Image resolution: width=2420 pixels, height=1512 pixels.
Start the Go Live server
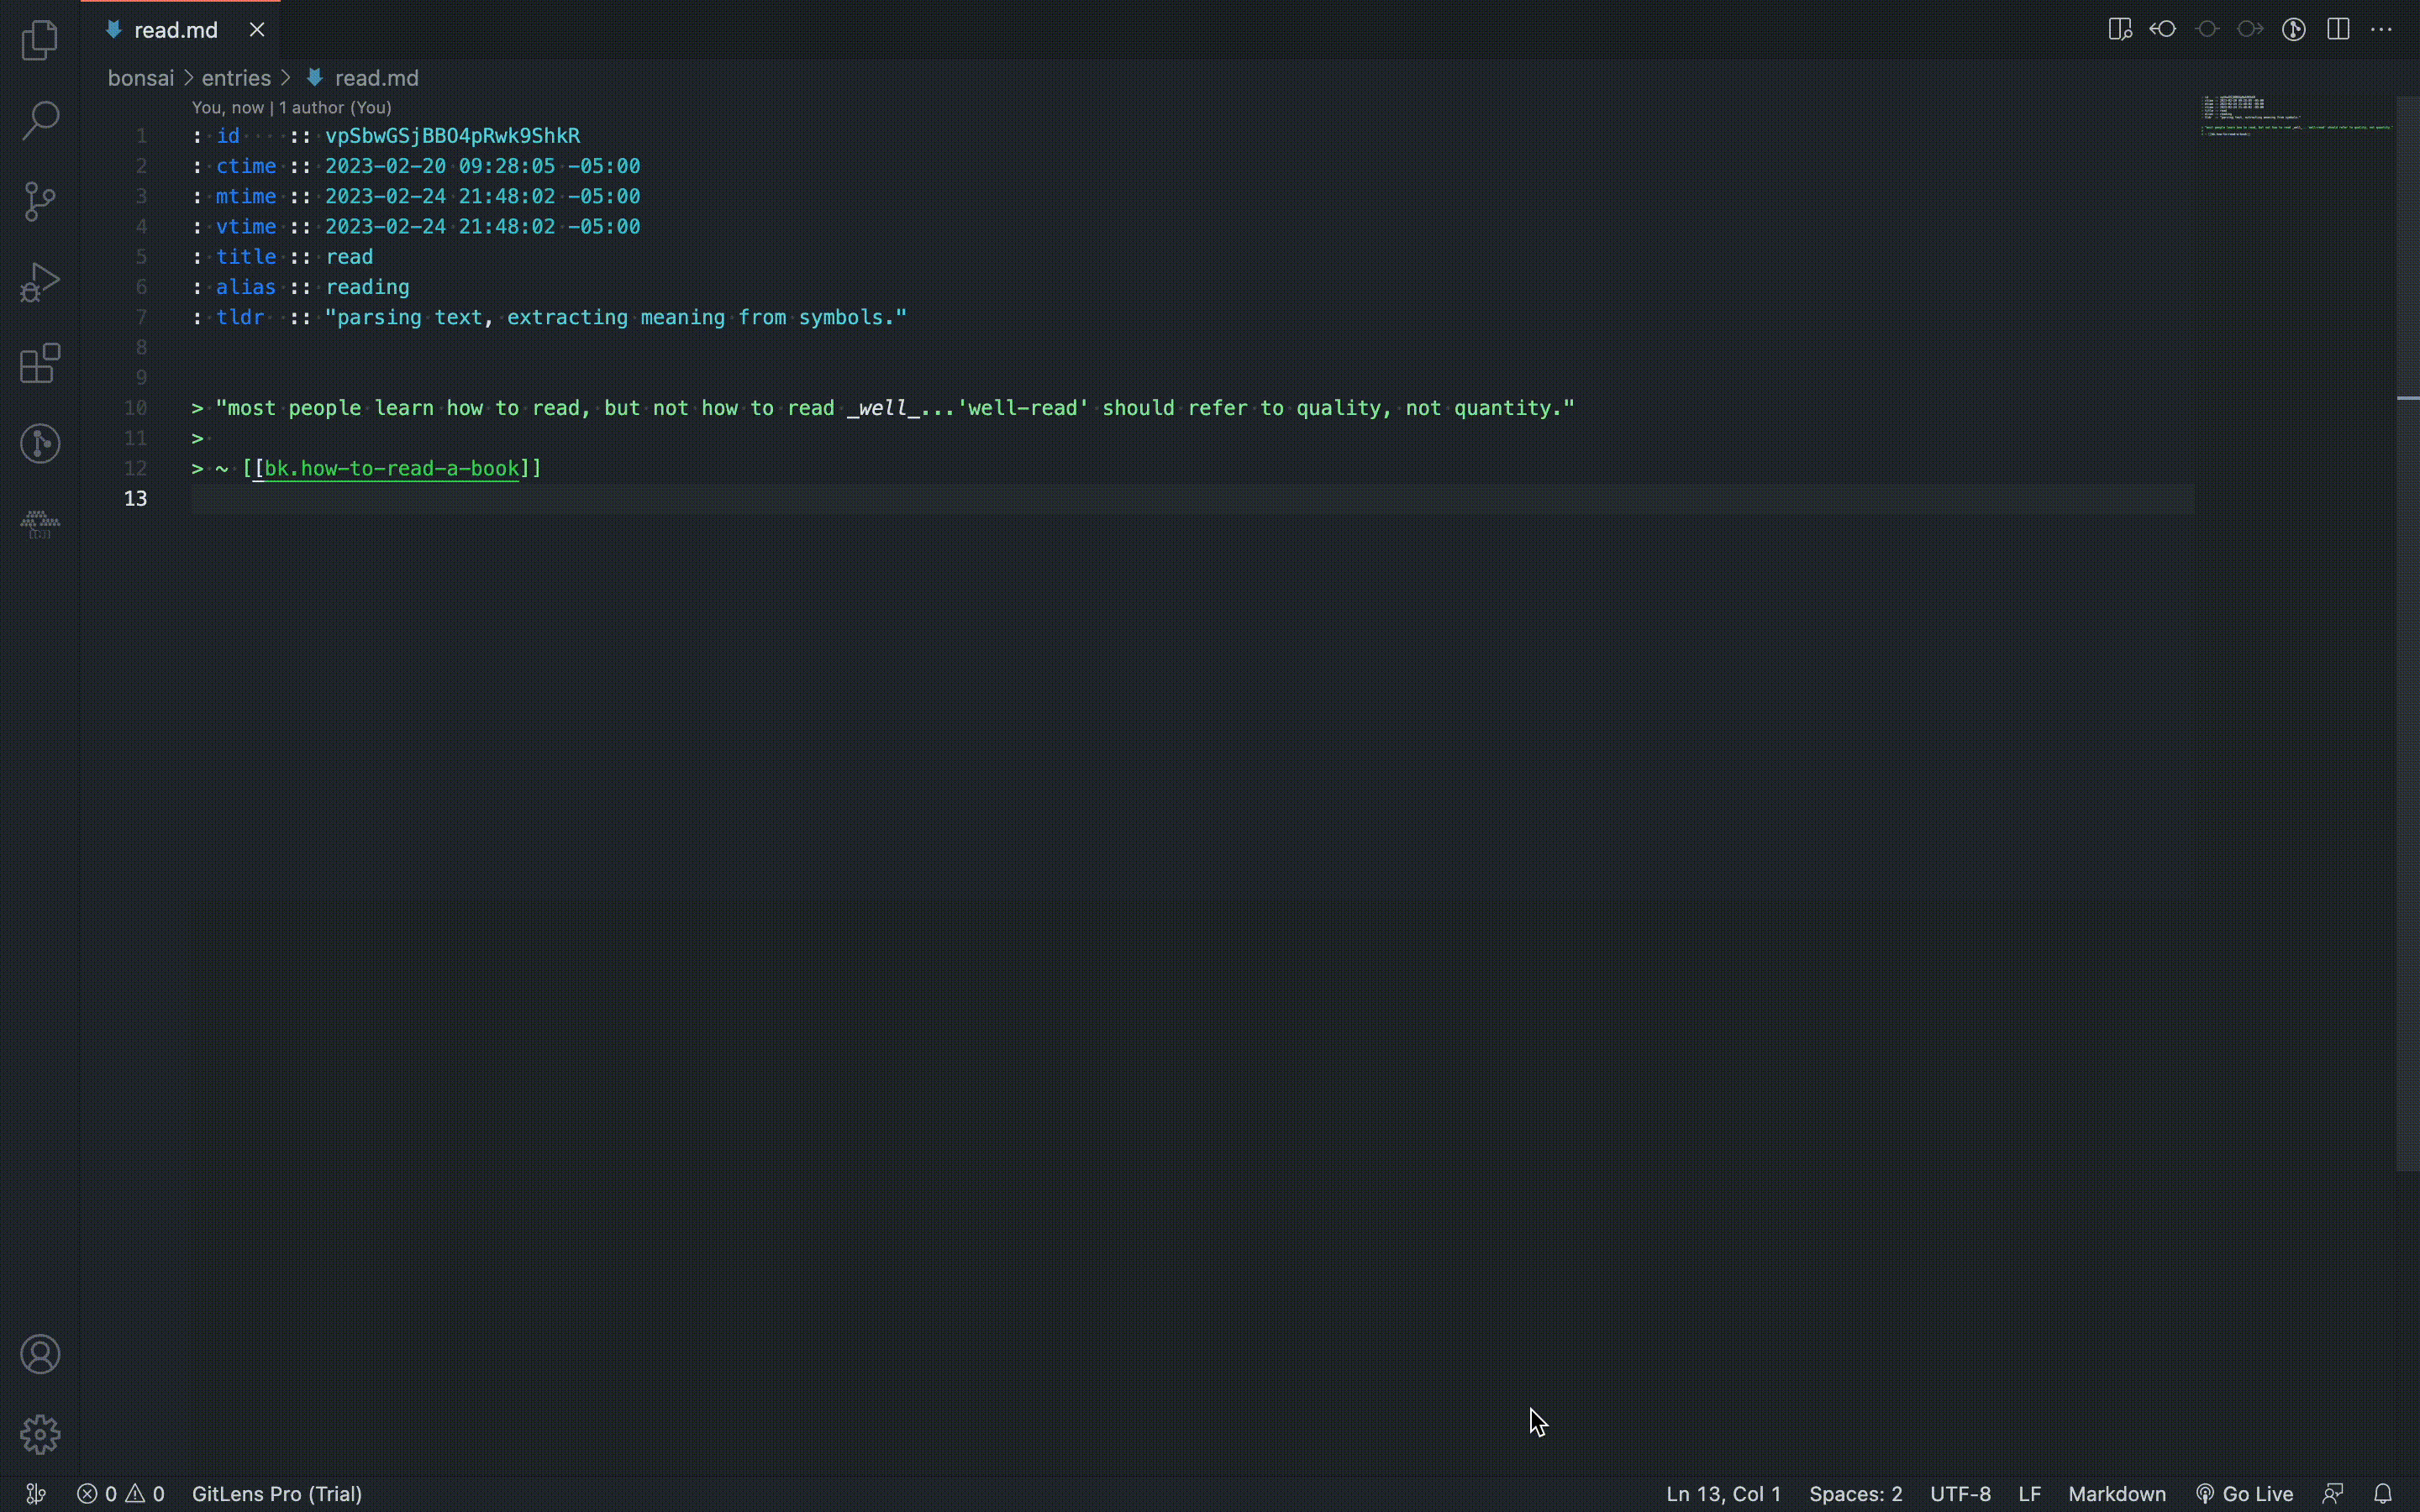click(2244, 1494)
